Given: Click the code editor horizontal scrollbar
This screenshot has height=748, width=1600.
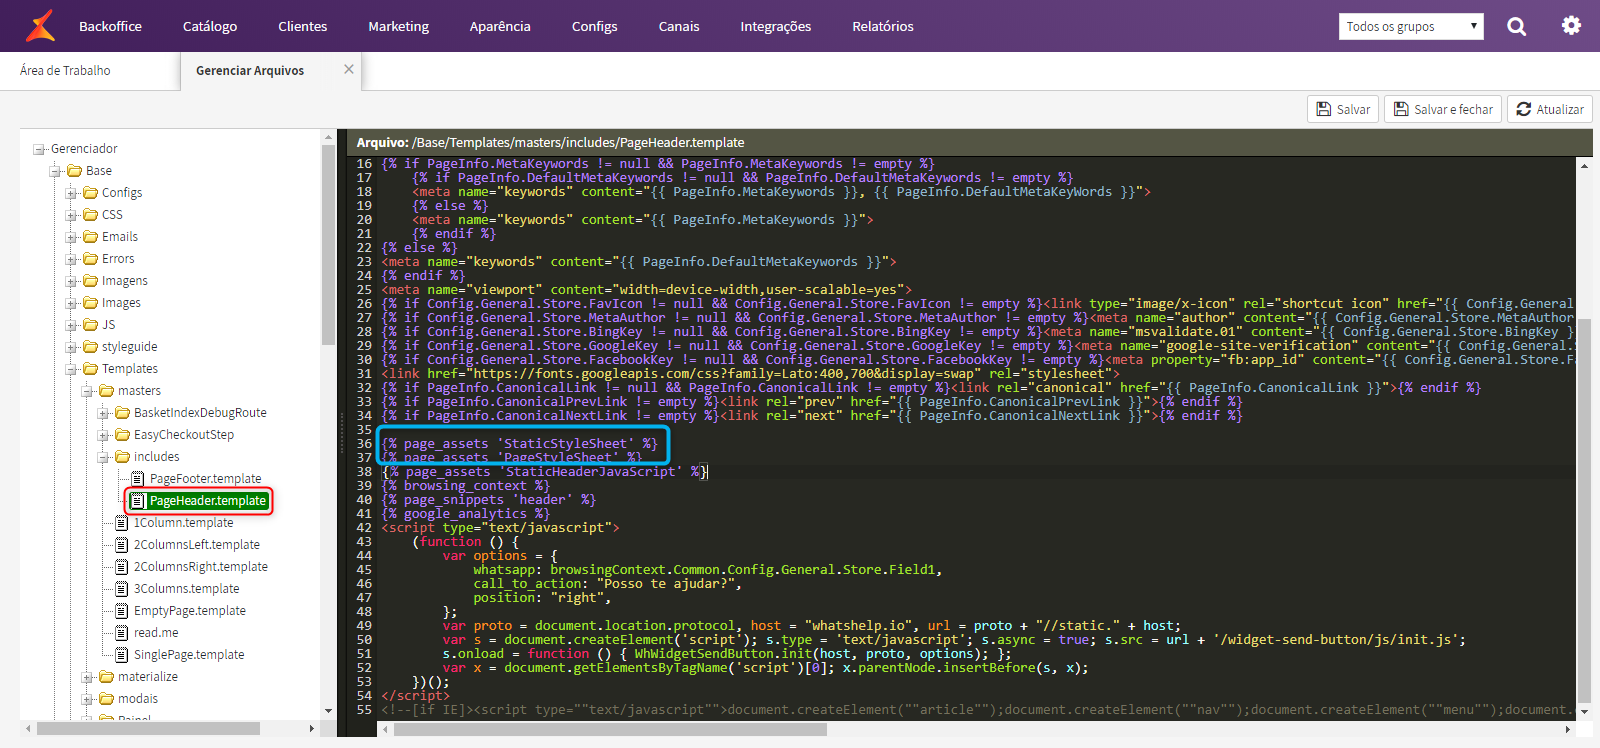Looking at the screenshot, I should point(610,729).
